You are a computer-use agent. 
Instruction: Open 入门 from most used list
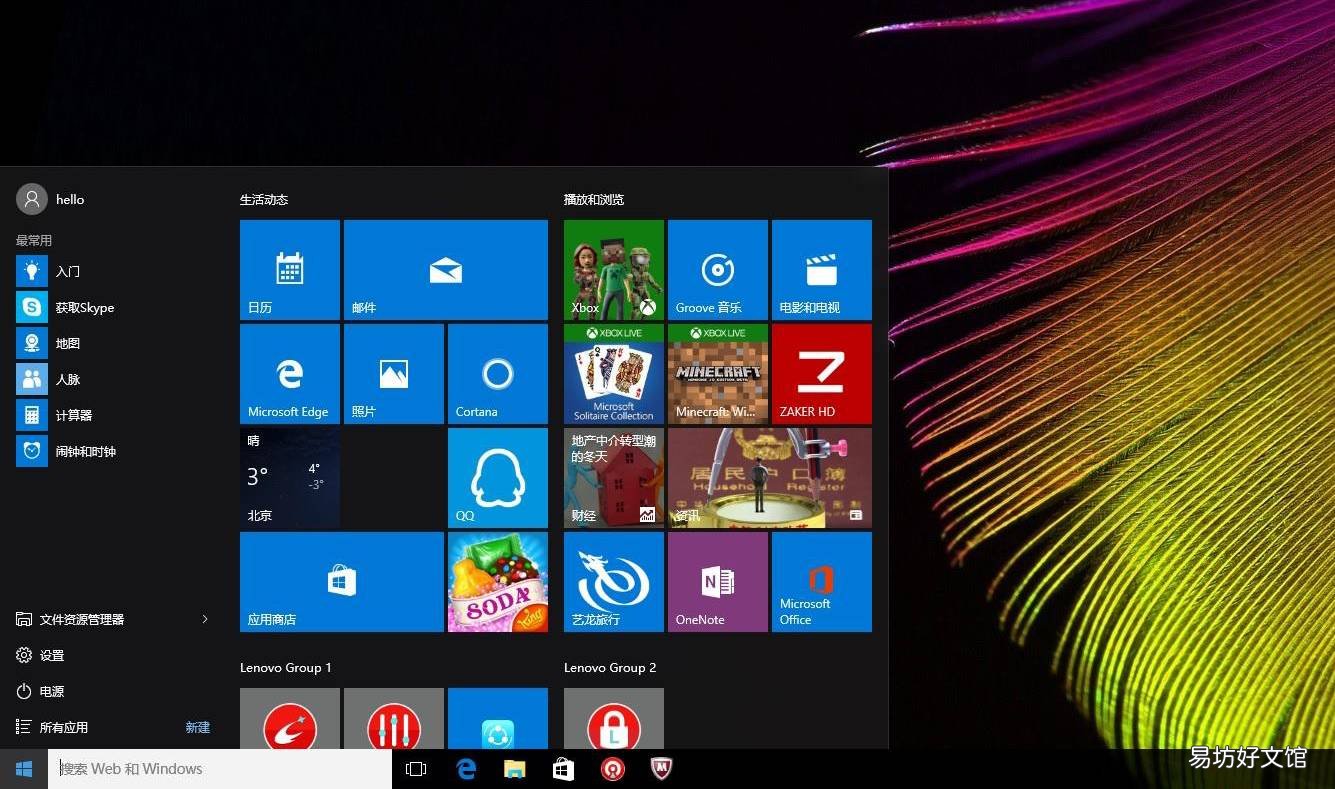[x=112, y=271]
